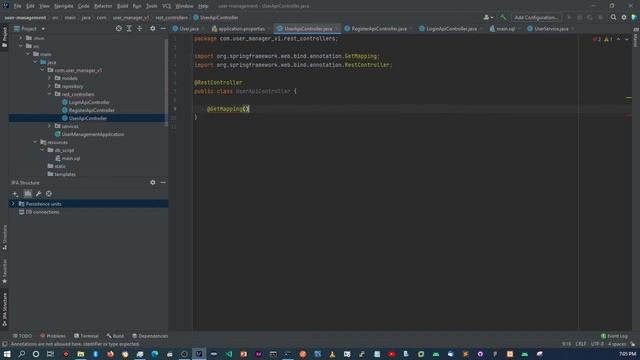Hide the Project tool window
640x360 pixels.
(163, 29)
